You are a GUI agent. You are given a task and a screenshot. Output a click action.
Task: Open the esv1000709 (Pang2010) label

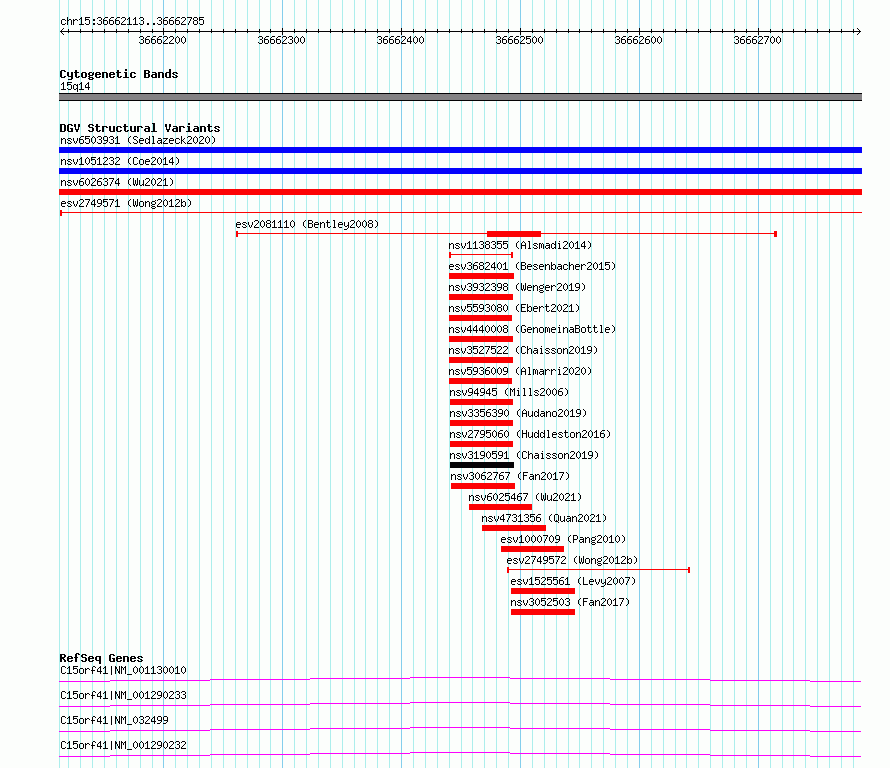coord(563,539)
